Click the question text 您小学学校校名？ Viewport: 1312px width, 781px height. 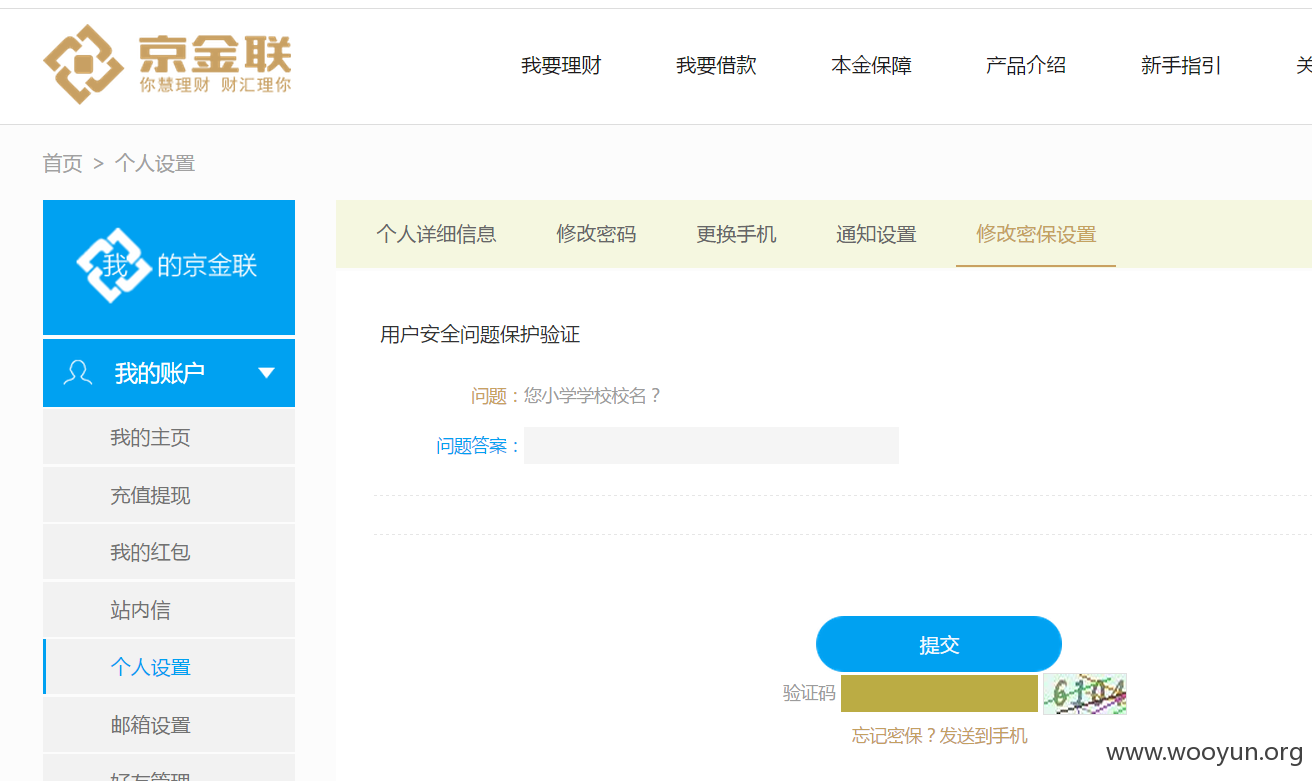593,396
